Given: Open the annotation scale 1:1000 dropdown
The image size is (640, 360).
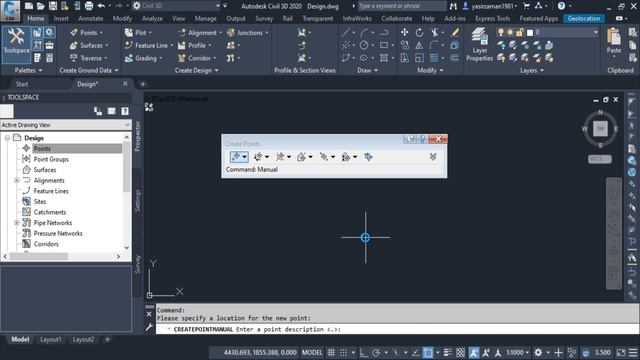Looking at the screenshot, I should tap(517, 352).
